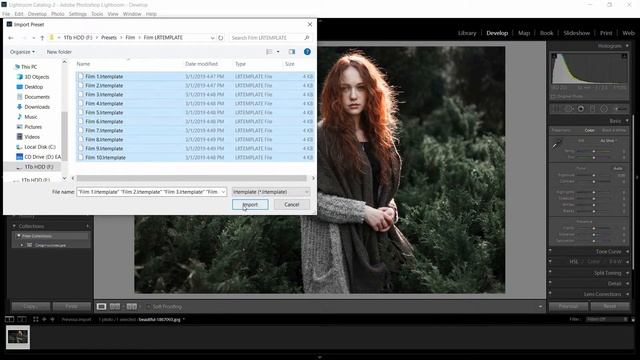Click Up one level arrow in dialog
The height and width of the screenshot is (360, 640).
pos(42,38)
